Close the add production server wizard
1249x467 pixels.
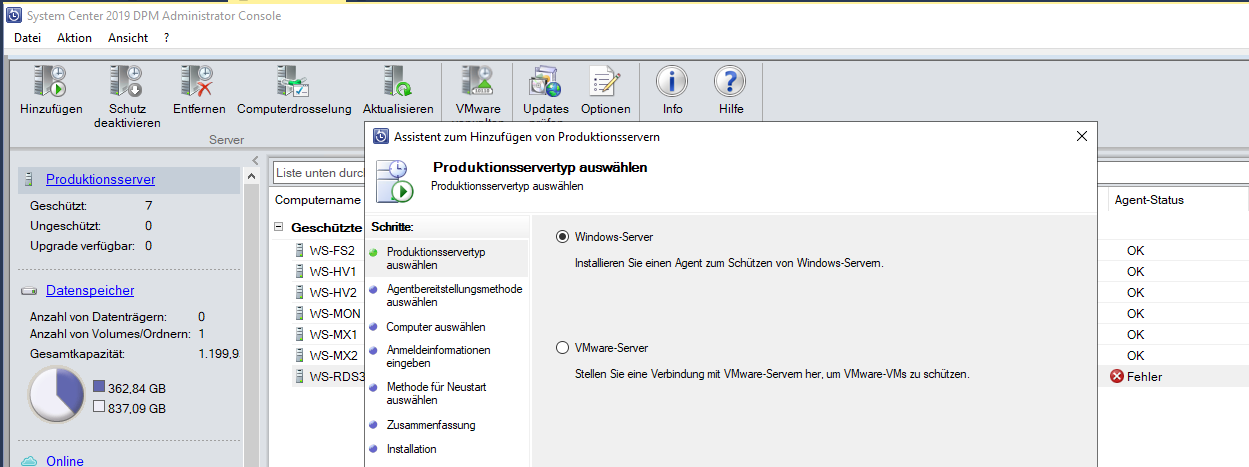[1081, 136]
